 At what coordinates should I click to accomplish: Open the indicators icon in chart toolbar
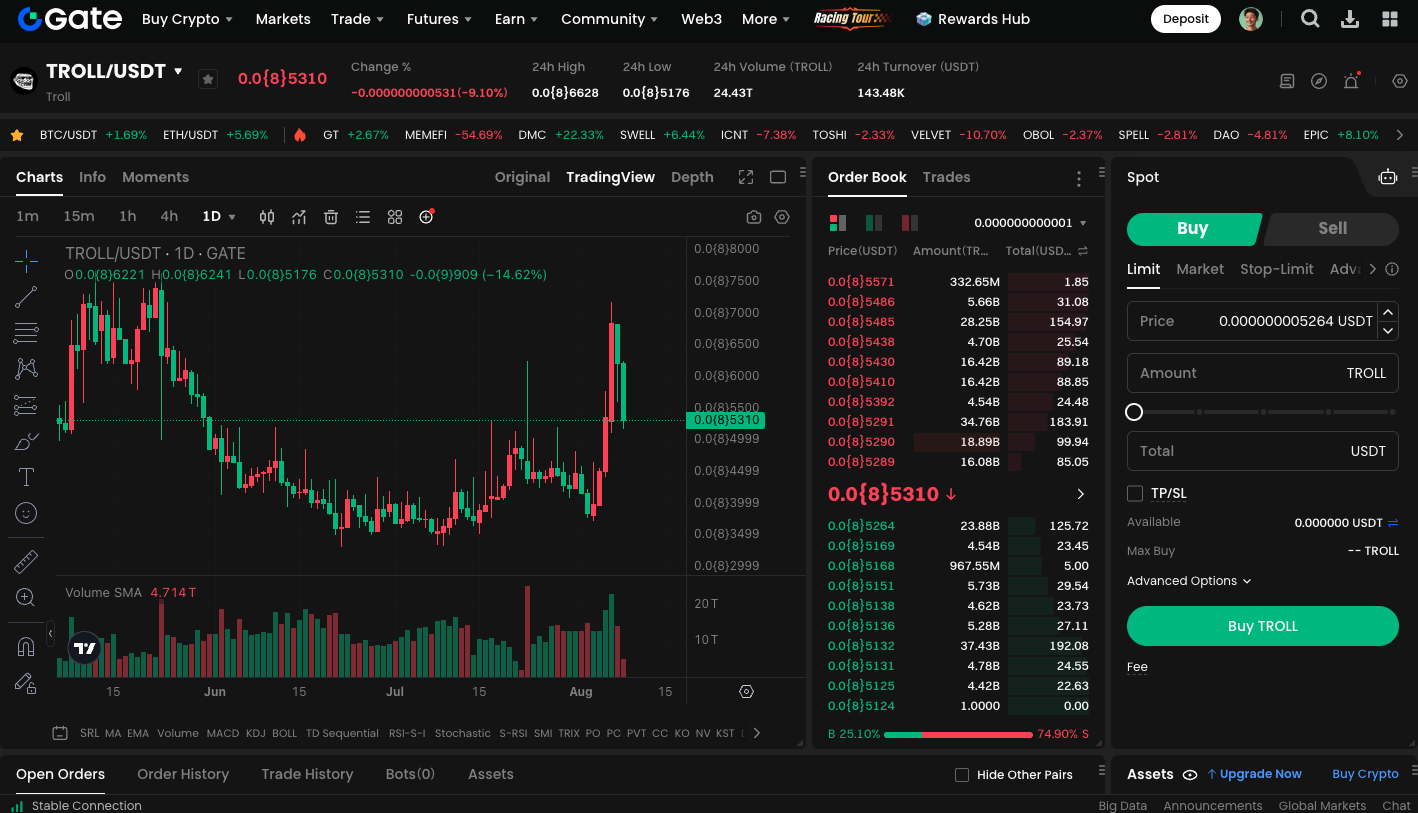coord(299,217)
